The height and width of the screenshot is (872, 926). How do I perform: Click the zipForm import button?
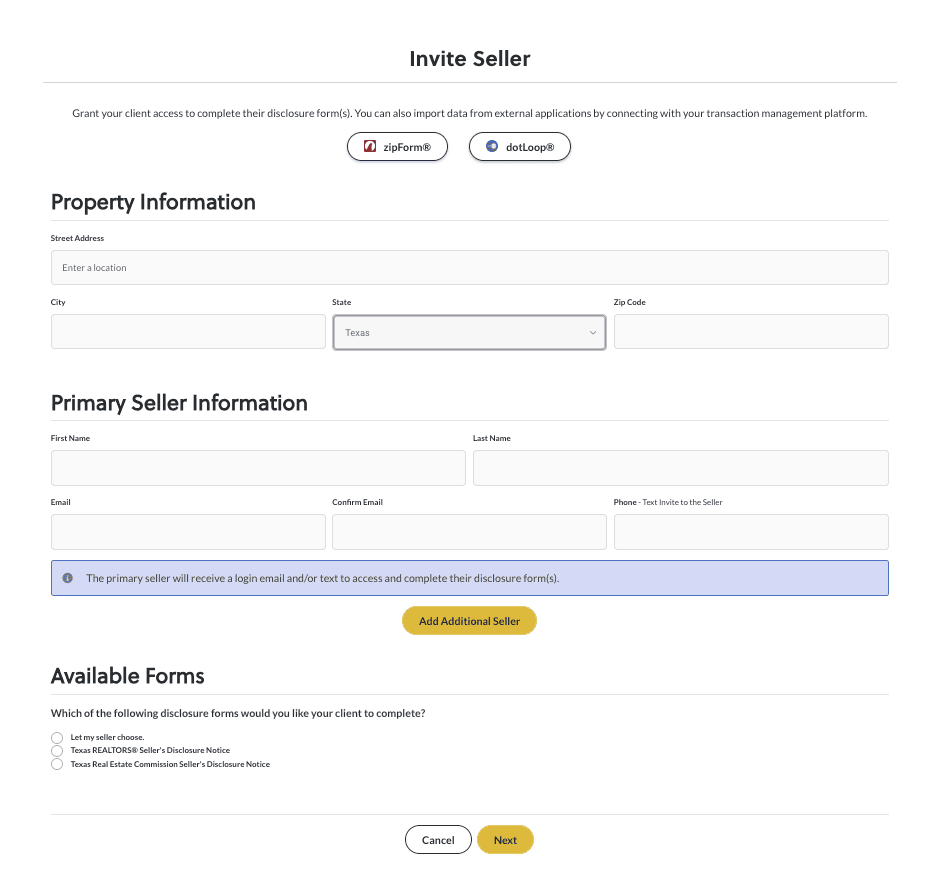pos(397,146)
